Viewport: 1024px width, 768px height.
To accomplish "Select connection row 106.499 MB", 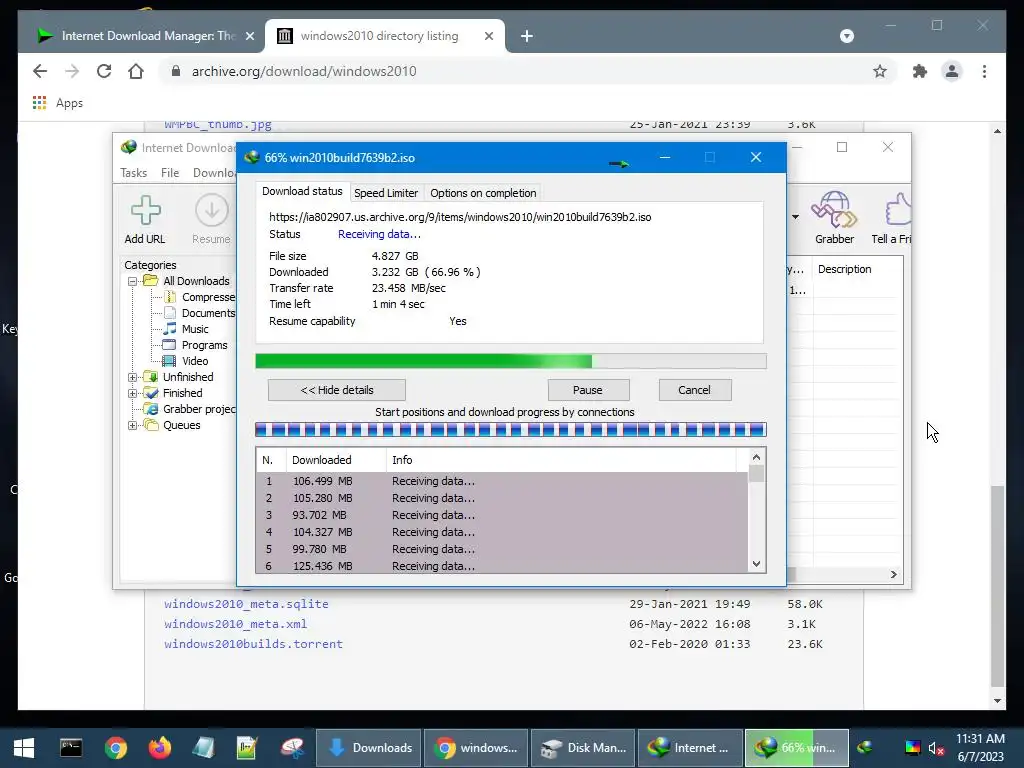I will click(502, 481).
